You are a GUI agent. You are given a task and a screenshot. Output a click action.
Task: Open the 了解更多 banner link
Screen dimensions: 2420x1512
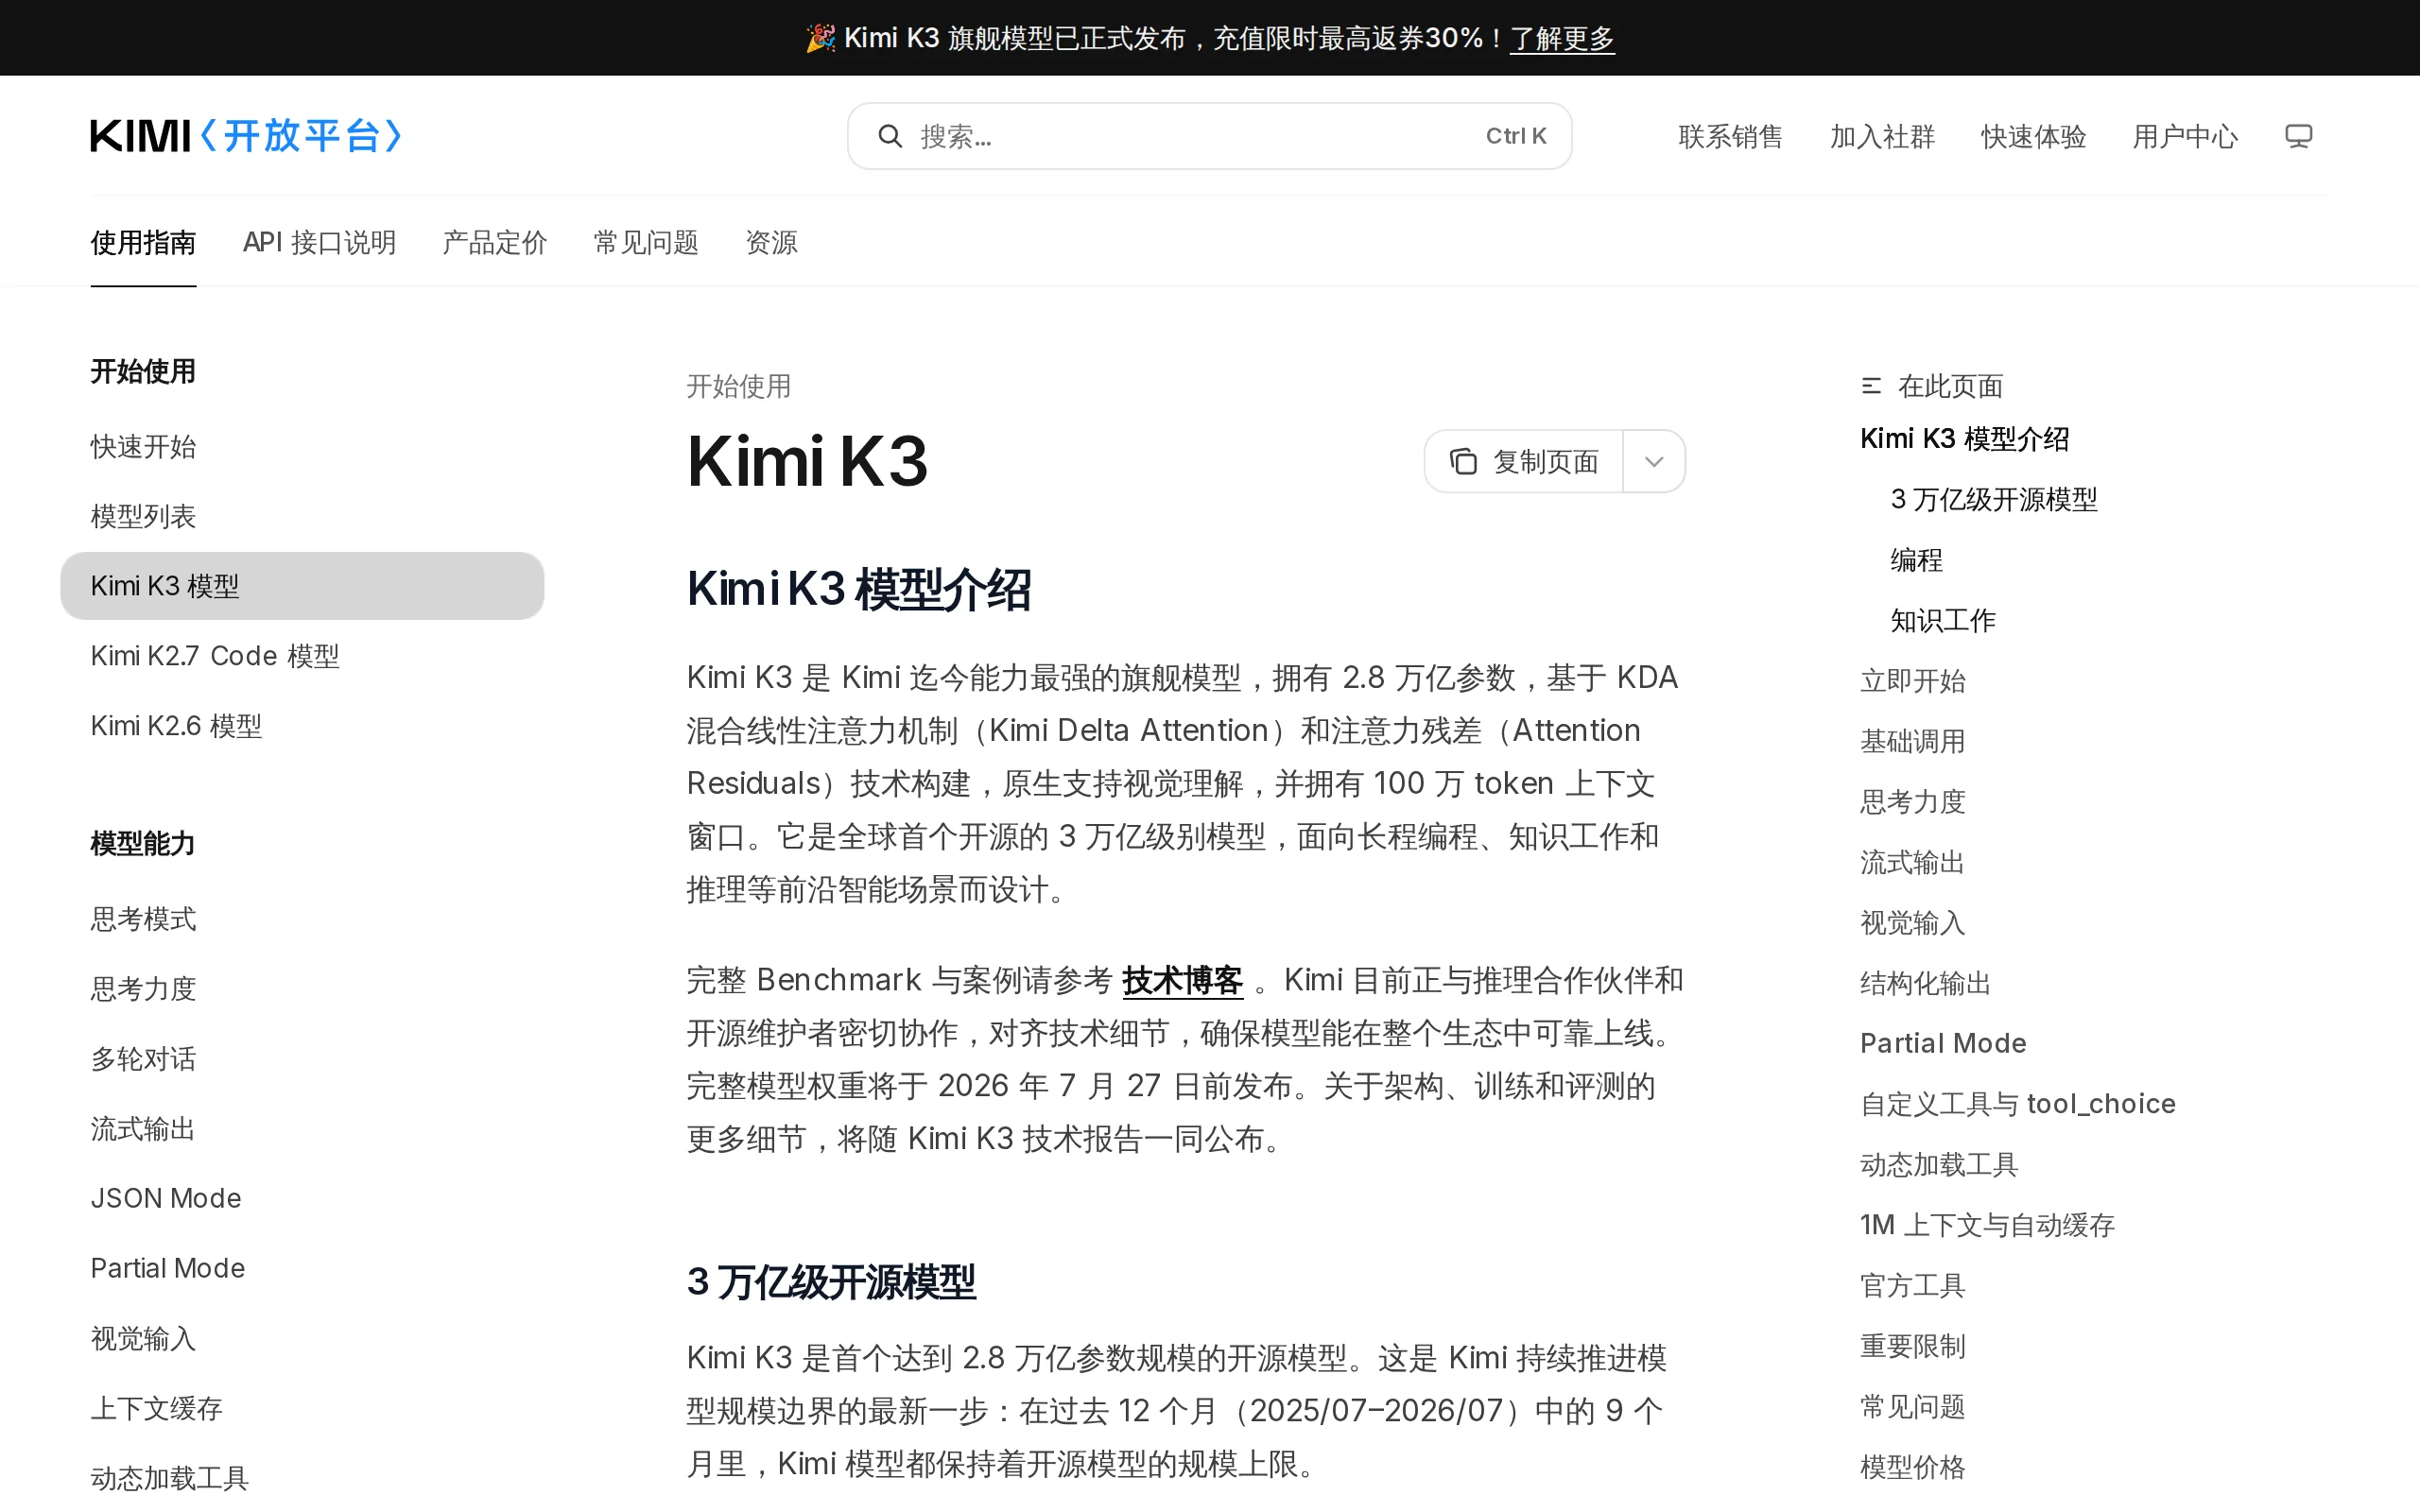(x=1561, y=38)
